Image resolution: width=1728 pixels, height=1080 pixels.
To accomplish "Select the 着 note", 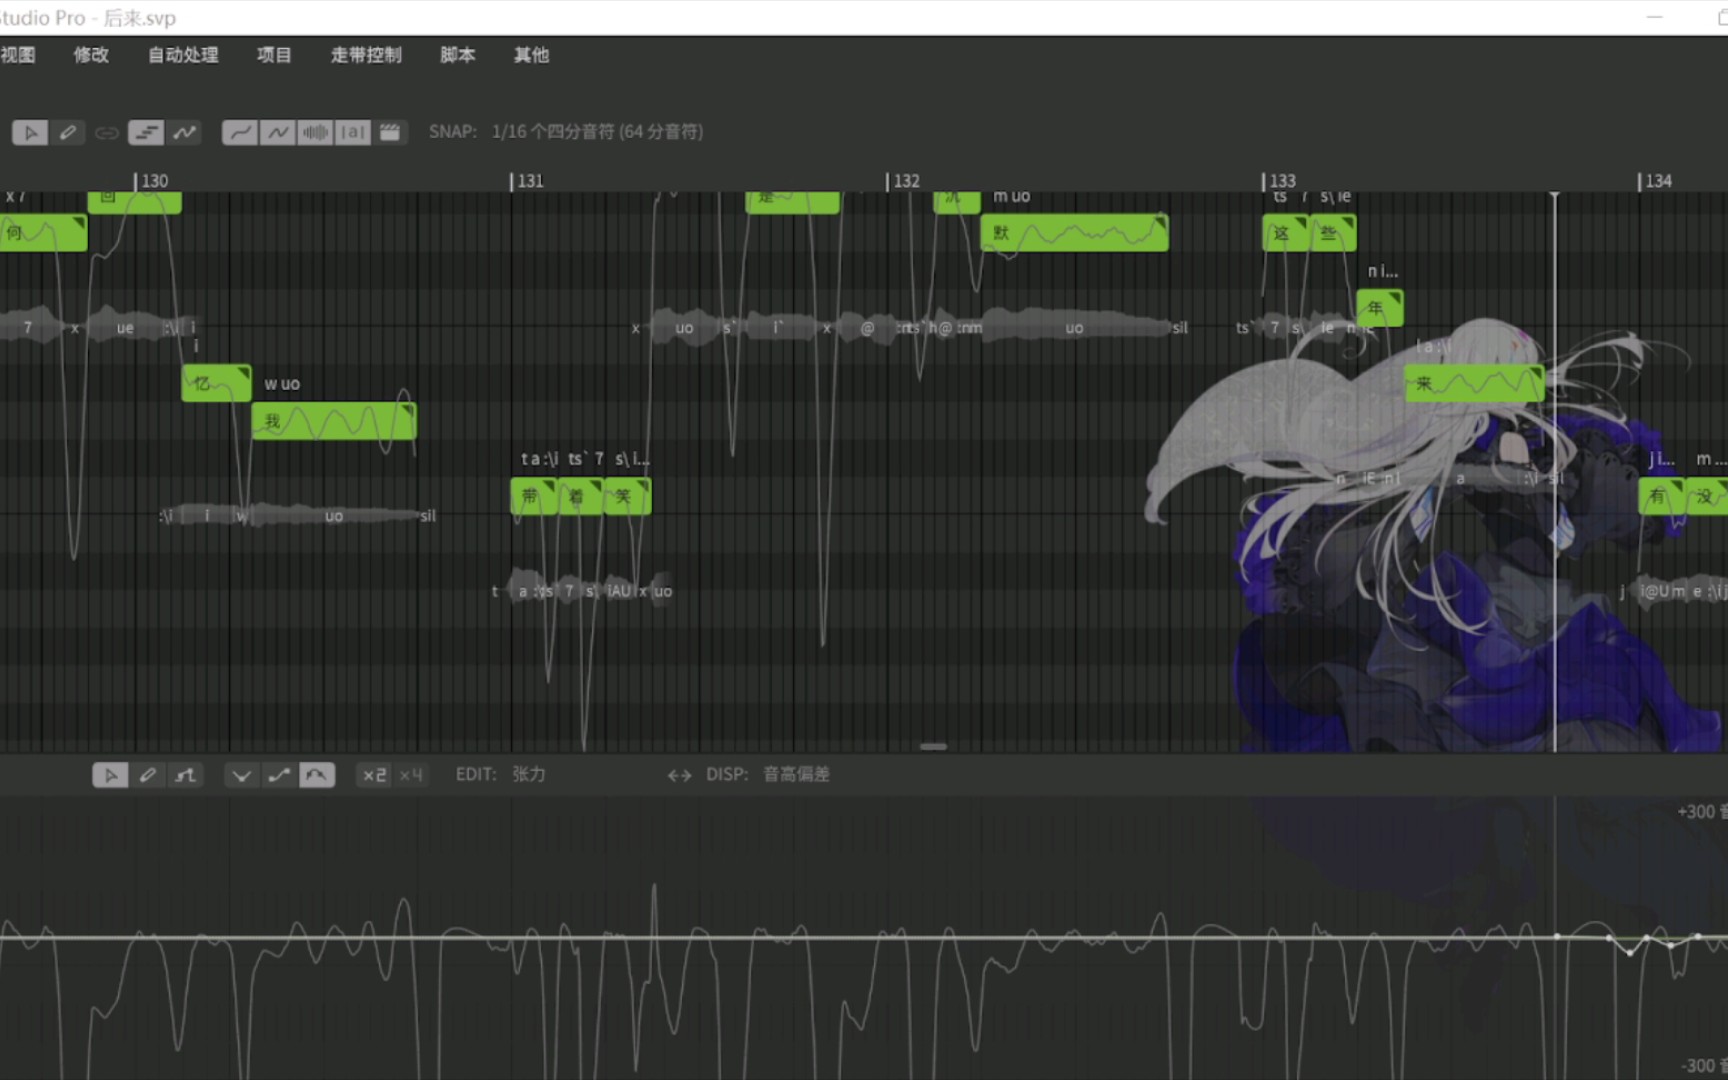I will click(580, 496).
